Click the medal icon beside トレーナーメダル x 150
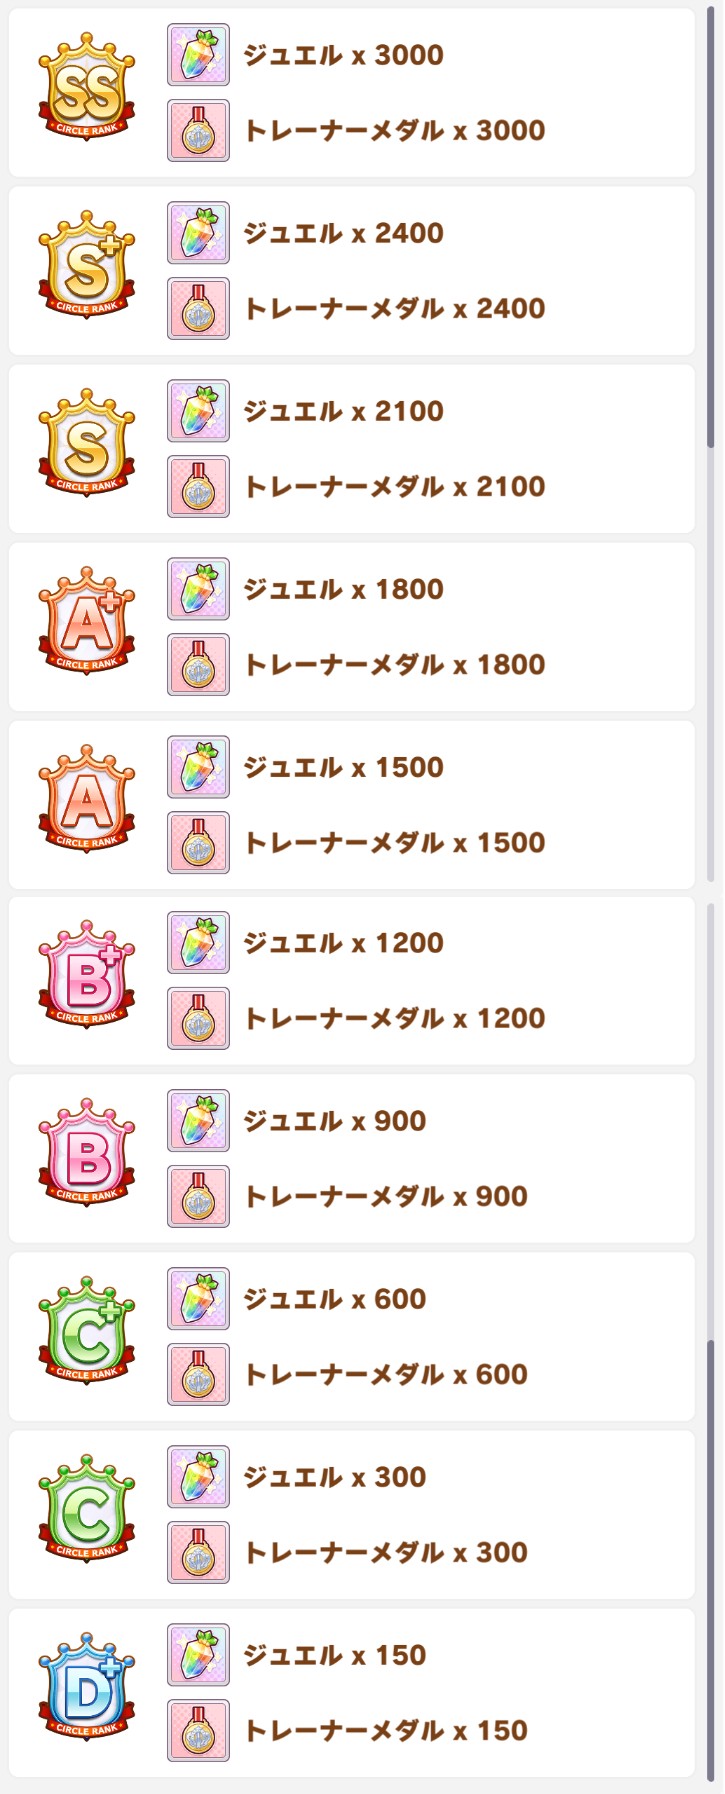Screen dimensions: 725x1794 [198, 1730]
